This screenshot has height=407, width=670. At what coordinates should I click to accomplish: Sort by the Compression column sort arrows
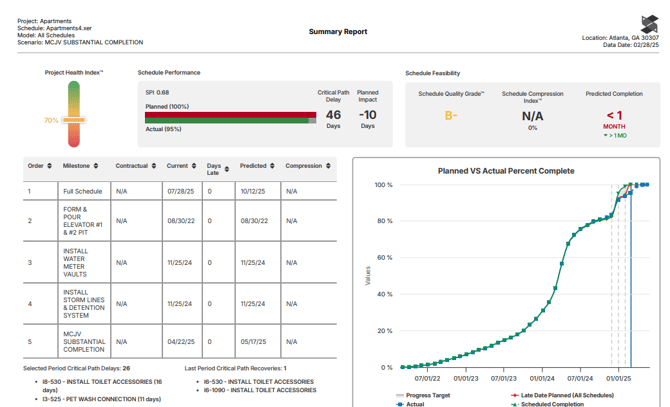[x=328, y=166]
